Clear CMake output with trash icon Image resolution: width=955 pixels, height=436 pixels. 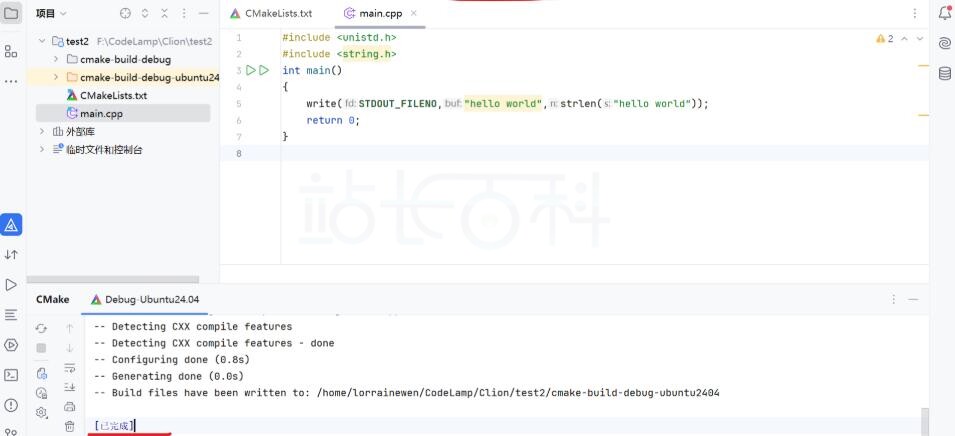coord(69,426)
